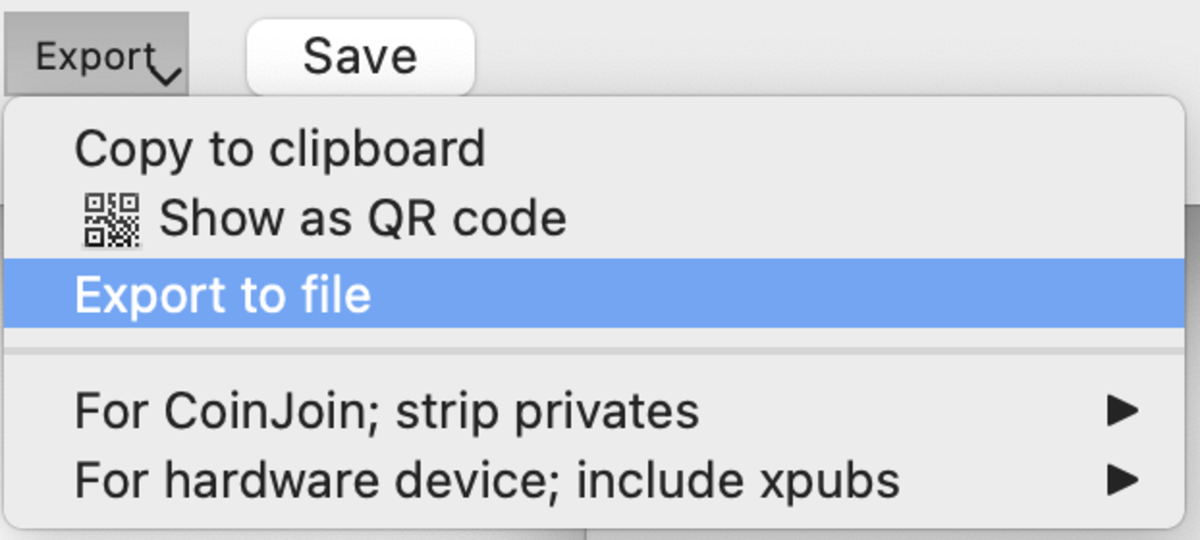Choose the include xpubs export option
This screenshot has width=1200, height=540.
486,481
